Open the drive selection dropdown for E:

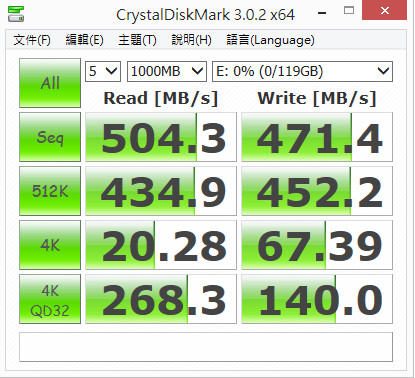pos(303,71)
